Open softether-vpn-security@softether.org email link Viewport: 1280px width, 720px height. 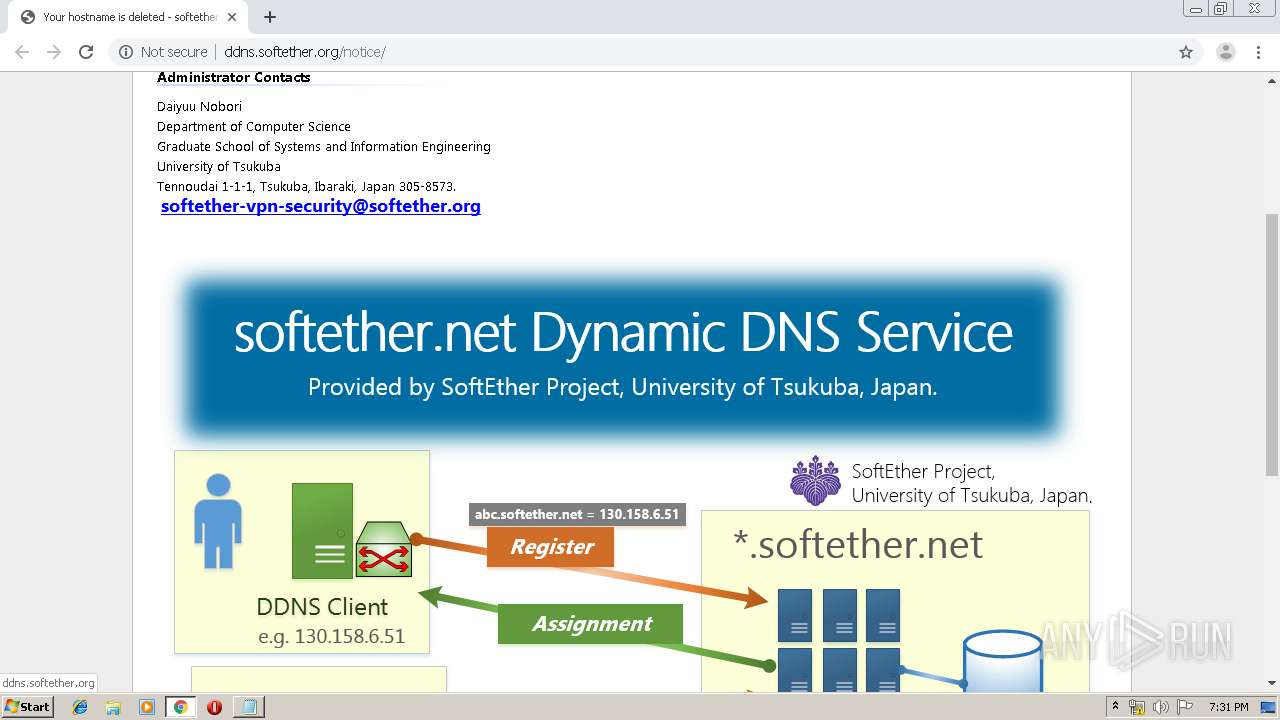321,206
